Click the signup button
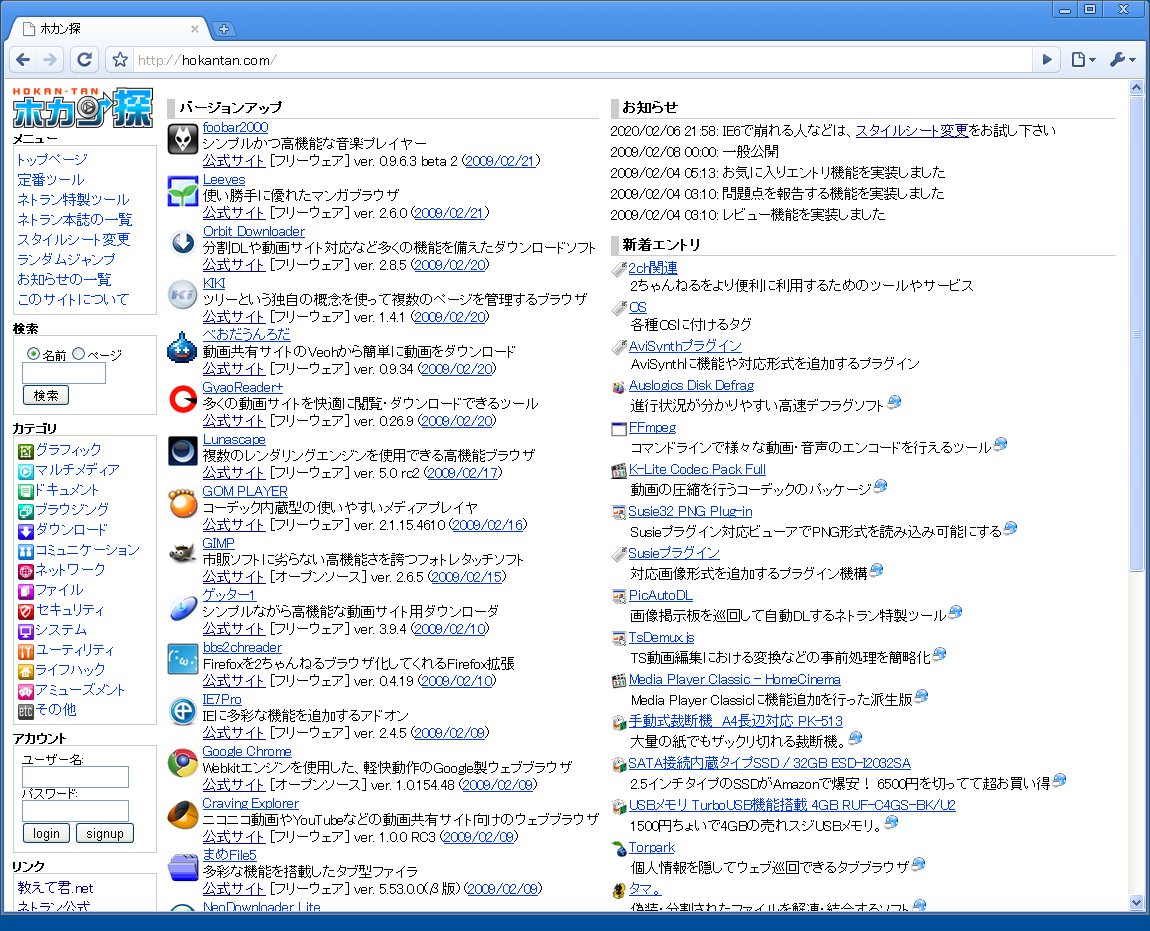Viewport: 1150px width, 931px height. (x=105, y=833)
